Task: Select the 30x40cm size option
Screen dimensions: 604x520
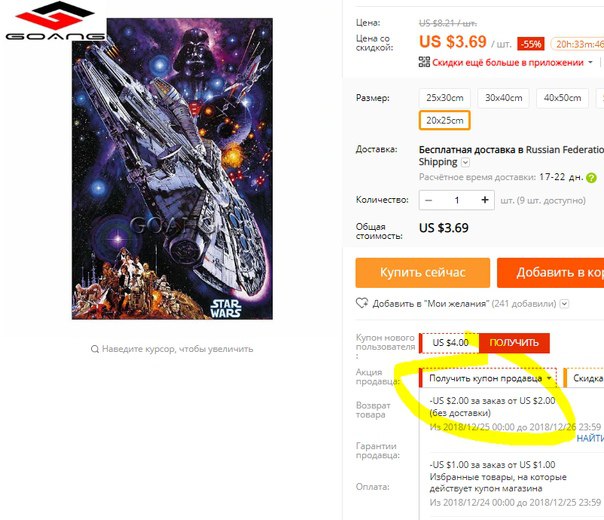Action: (503, 98)
